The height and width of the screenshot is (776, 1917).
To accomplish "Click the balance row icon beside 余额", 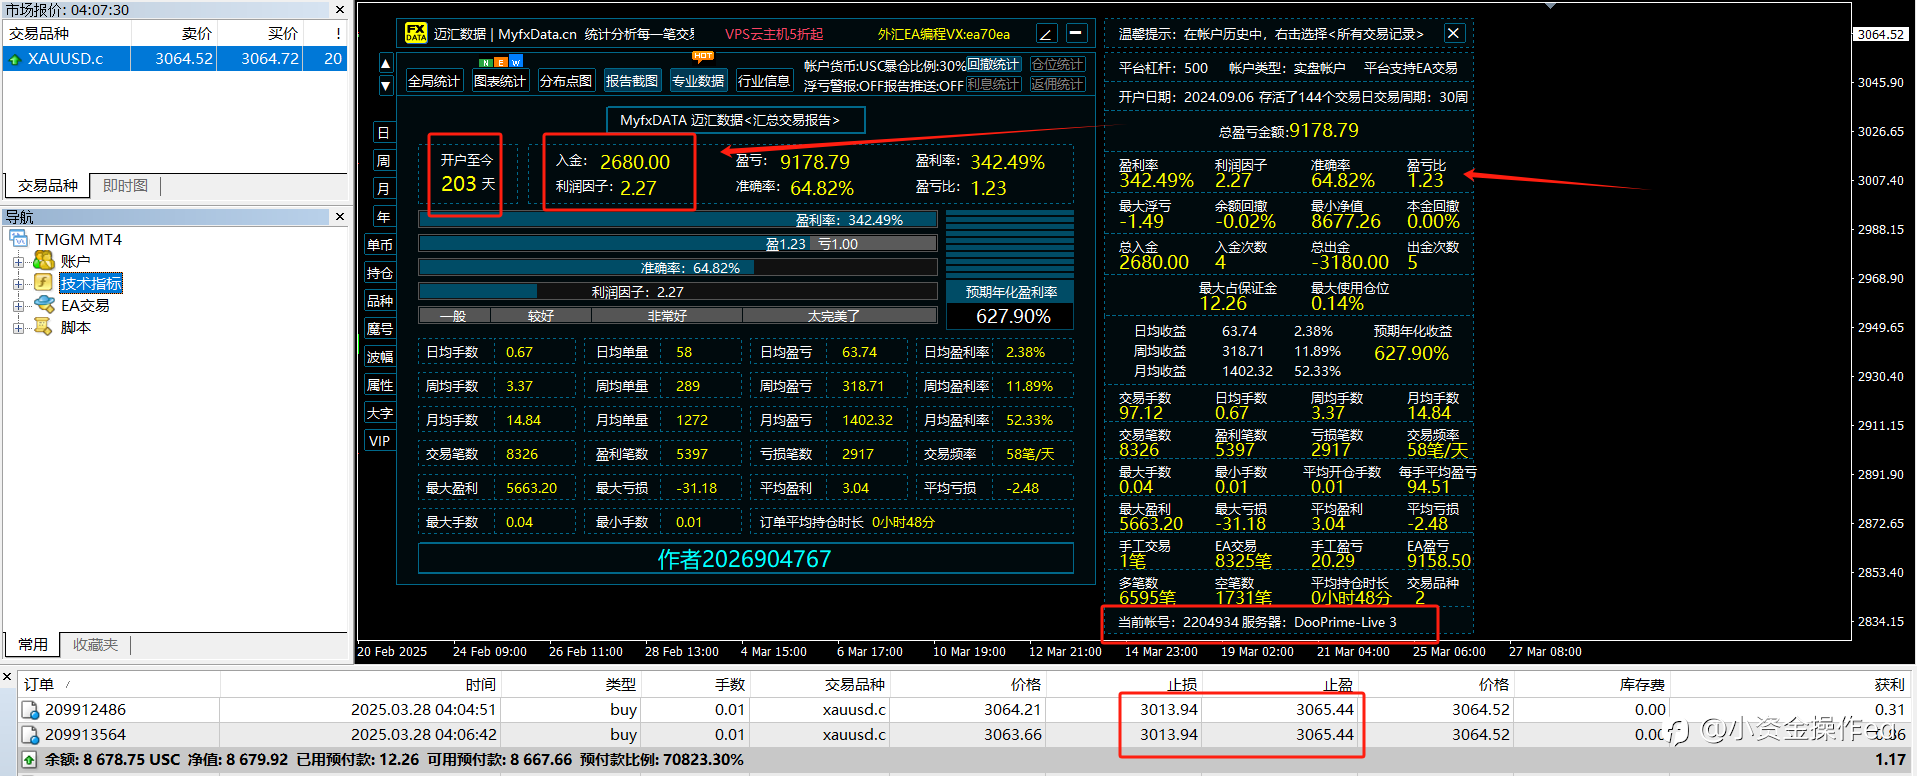I will coord(29,760).
